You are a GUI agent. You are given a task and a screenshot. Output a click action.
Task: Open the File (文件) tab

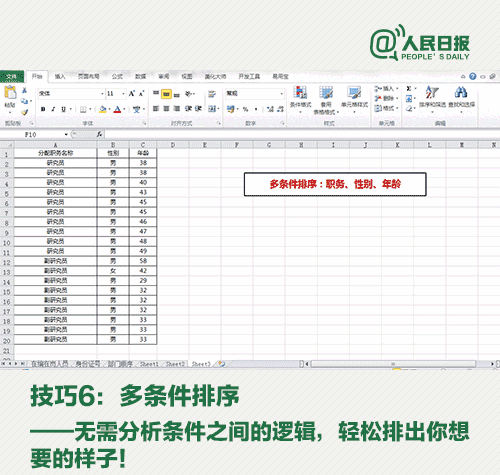(x=12, y=76)
